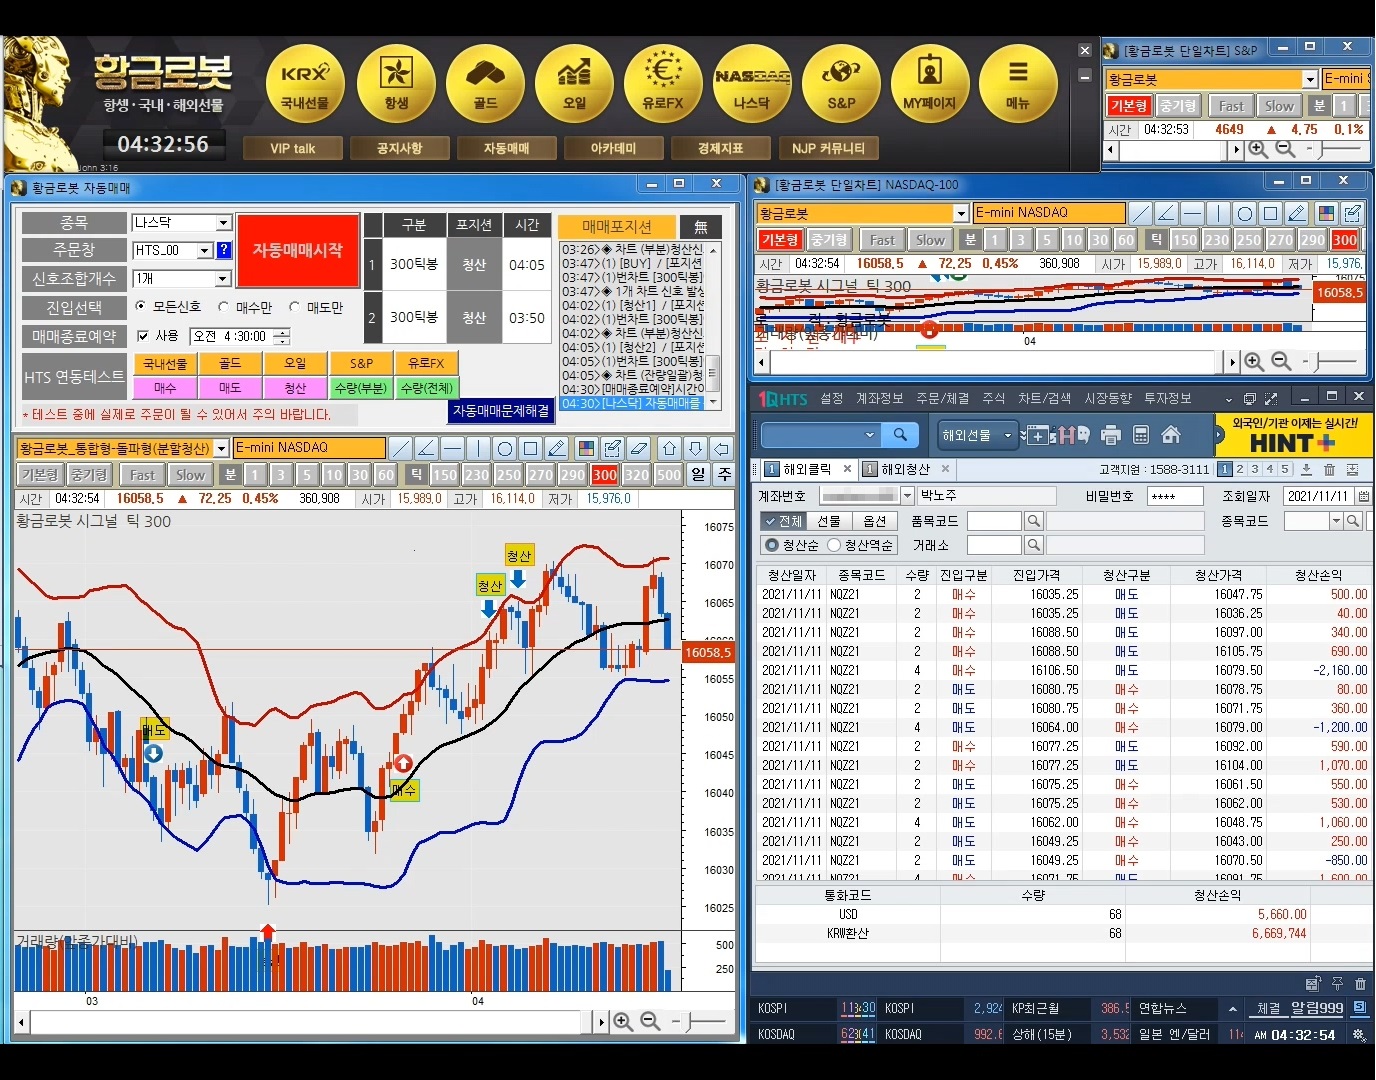Click search magnifier button in 1QHTS toolbar
The height and width of the screenshot is (1080, 1376).
click(900, 435)
